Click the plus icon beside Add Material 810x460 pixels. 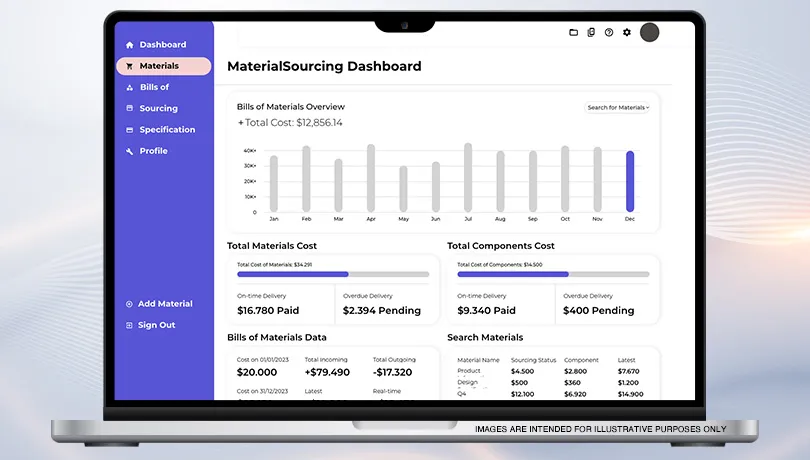(129, 304)
